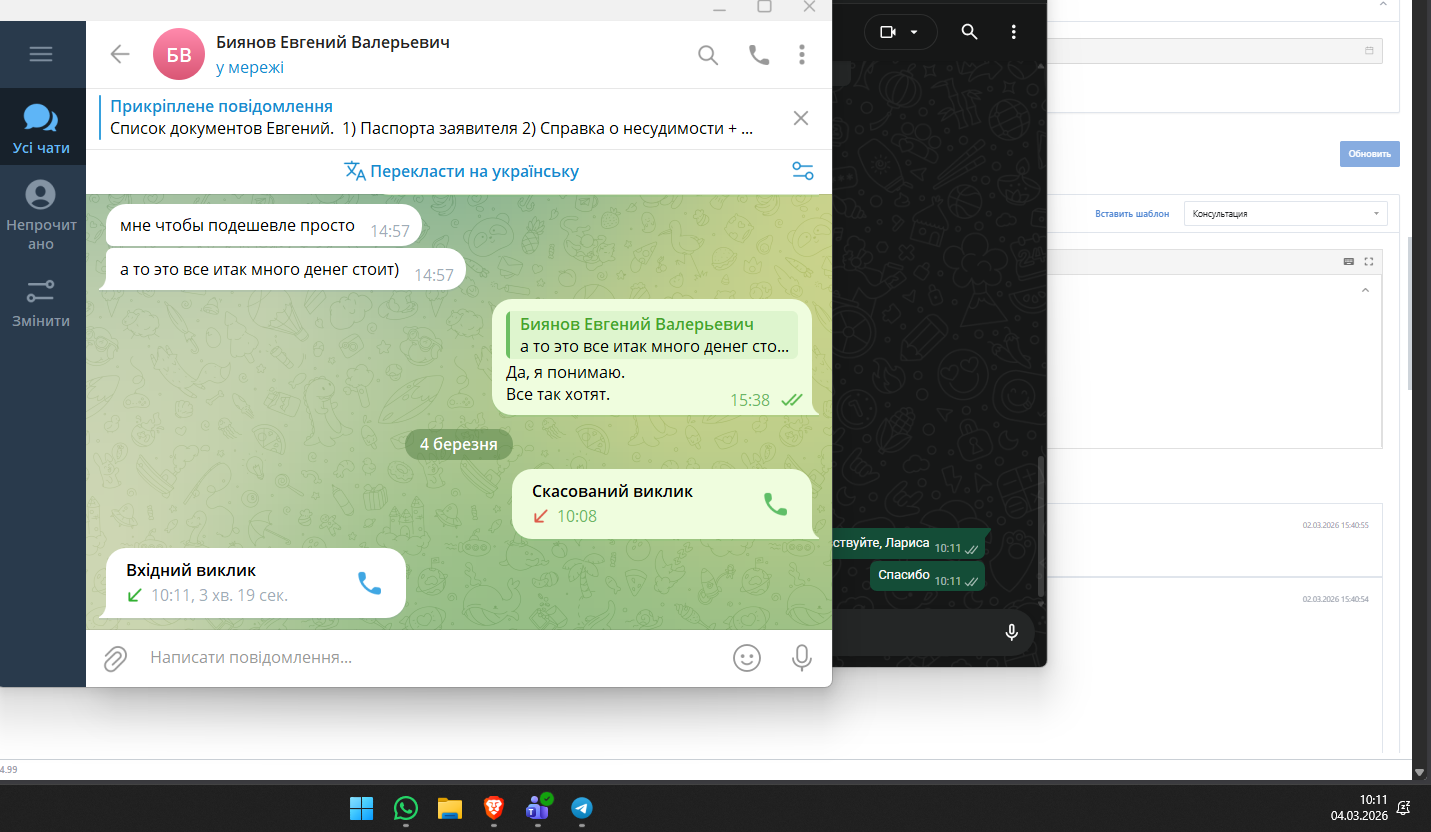The image size is (1431, 832).
Task: Call back via green phone in 'Скасований виклик'
Action: pyautogui.click(x=775, y=504)
